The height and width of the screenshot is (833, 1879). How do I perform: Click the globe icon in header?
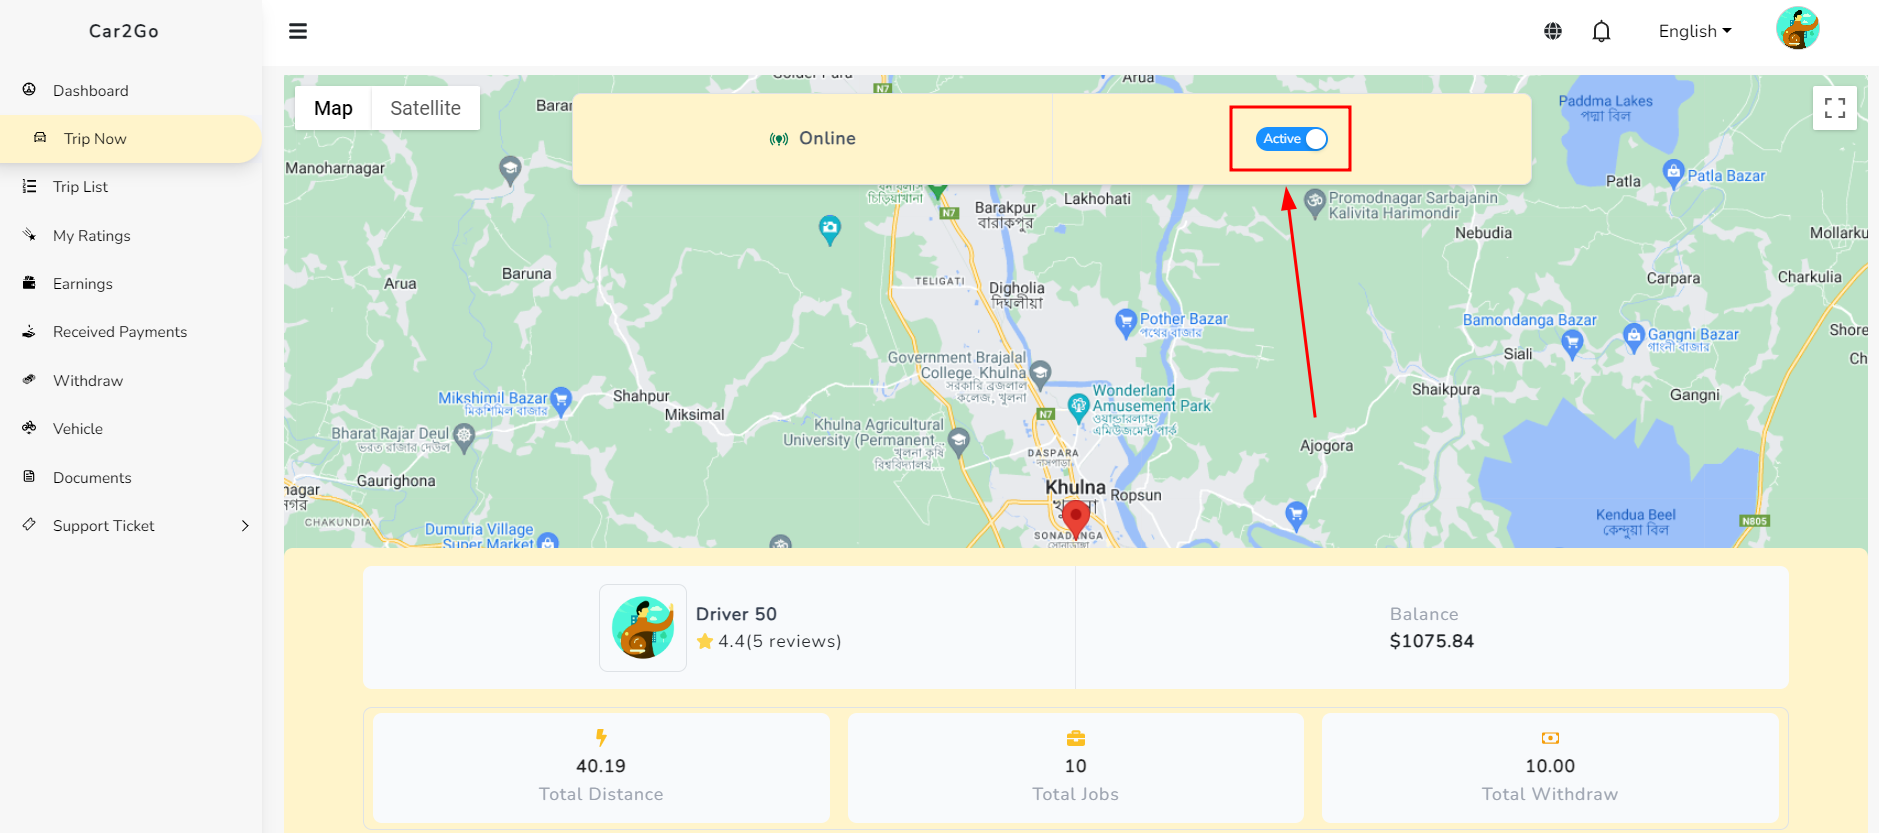coord(1553,31)
